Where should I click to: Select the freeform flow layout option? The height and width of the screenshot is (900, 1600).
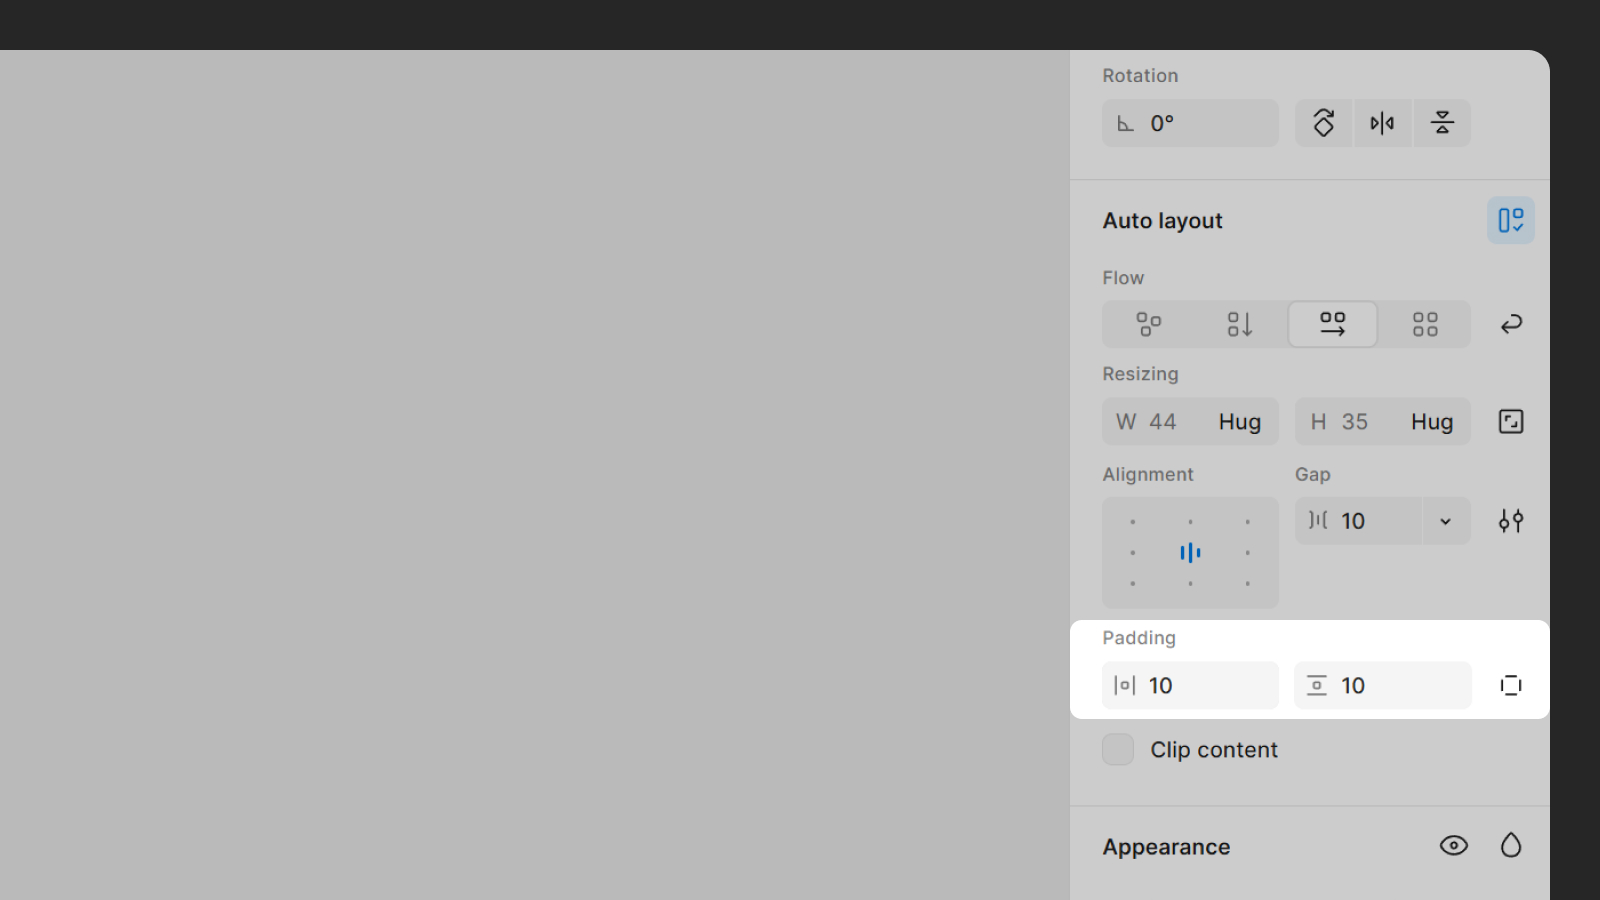(1148, 324)
